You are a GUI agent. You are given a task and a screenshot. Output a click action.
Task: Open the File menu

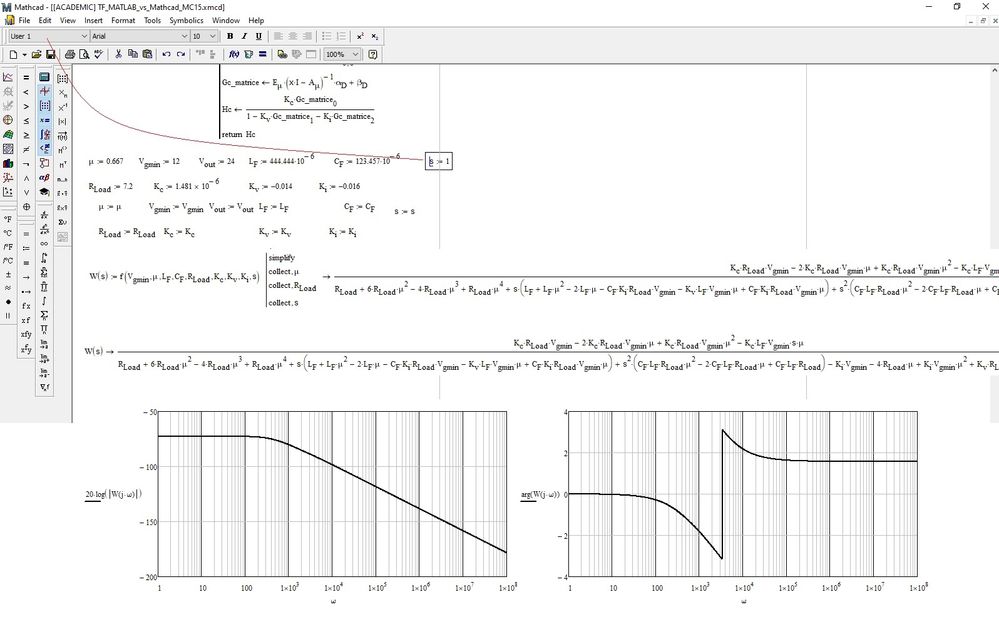[24, 20]
